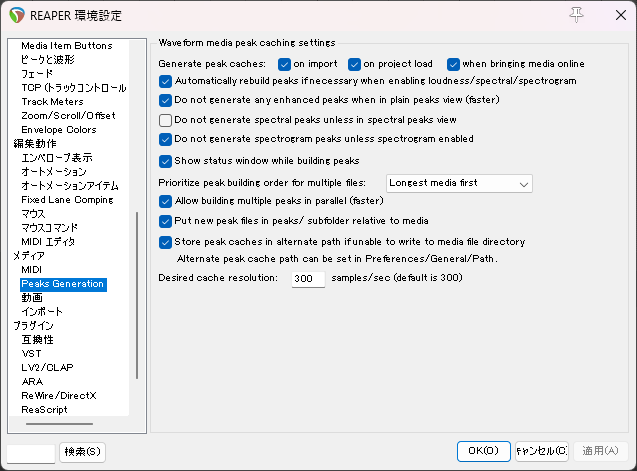Select 'エンベロープ表示' in tree
Viewport: 637px width, 471px height.
pos(56,158)
